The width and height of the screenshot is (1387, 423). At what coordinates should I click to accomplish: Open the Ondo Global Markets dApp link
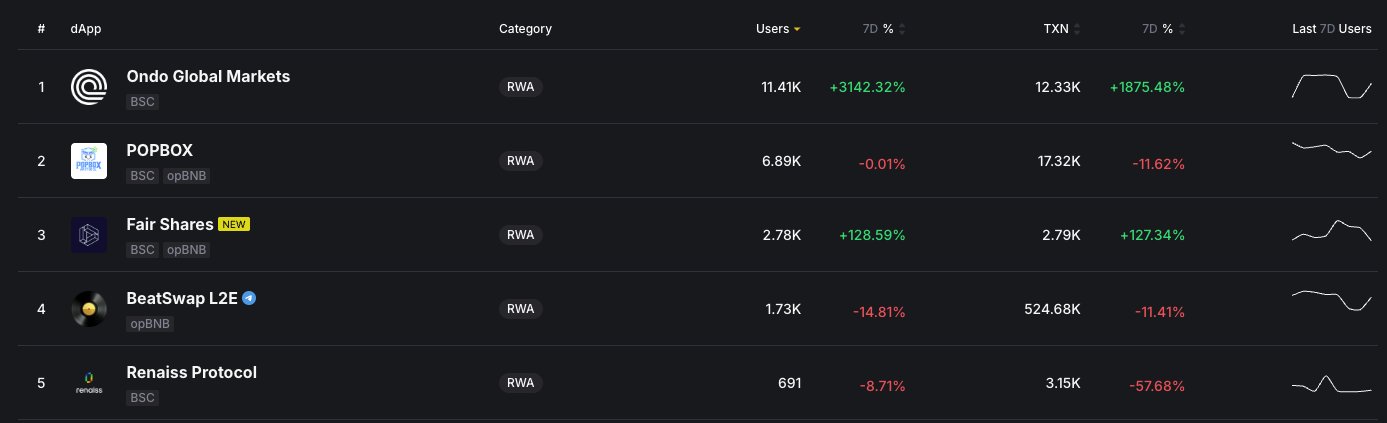[208, 76]
